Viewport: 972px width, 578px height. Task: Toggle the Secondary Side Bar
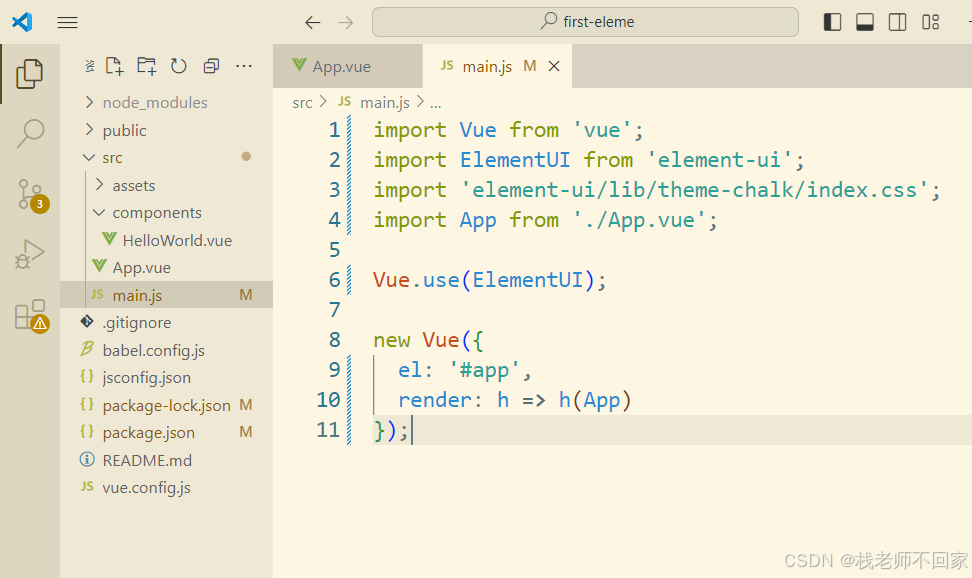pyautogui.click(x=896, y=20)
